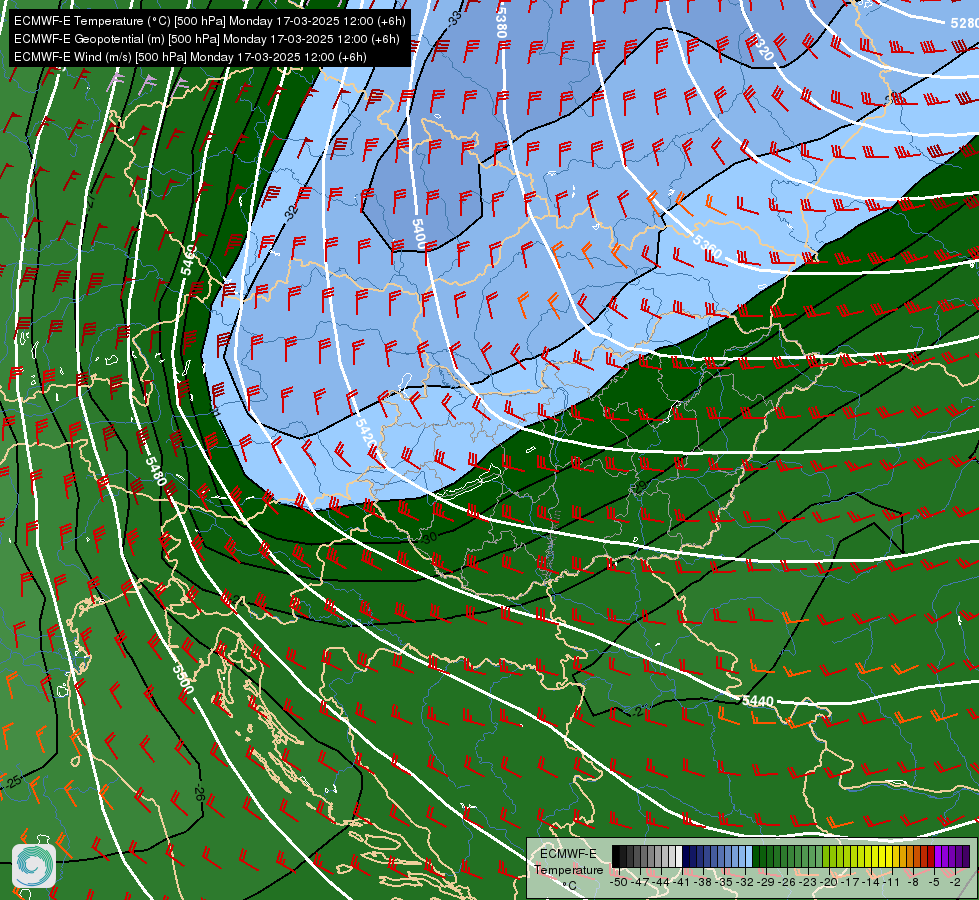Click the 5480 geopotential contour label
Image resolution: width=979 pixels, height=900 pixels.
(x=156, y=470)
